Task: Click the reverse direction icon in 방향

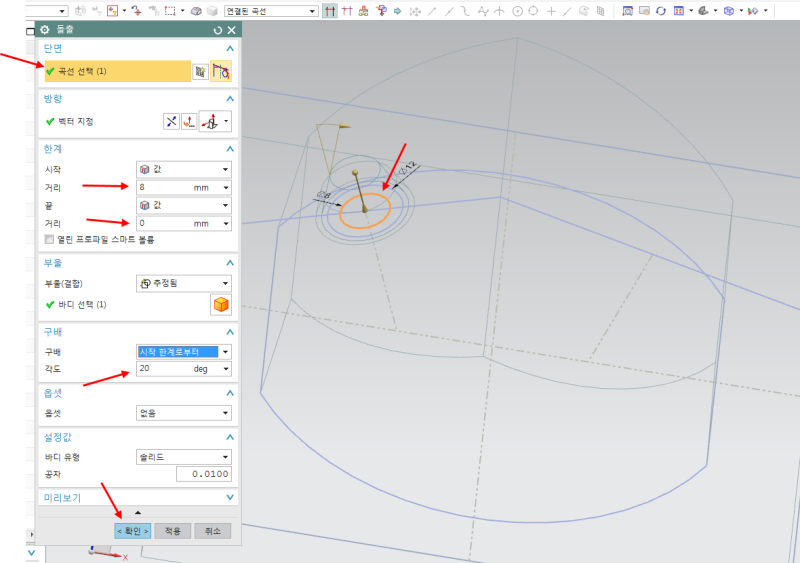Action: (171, 121)
